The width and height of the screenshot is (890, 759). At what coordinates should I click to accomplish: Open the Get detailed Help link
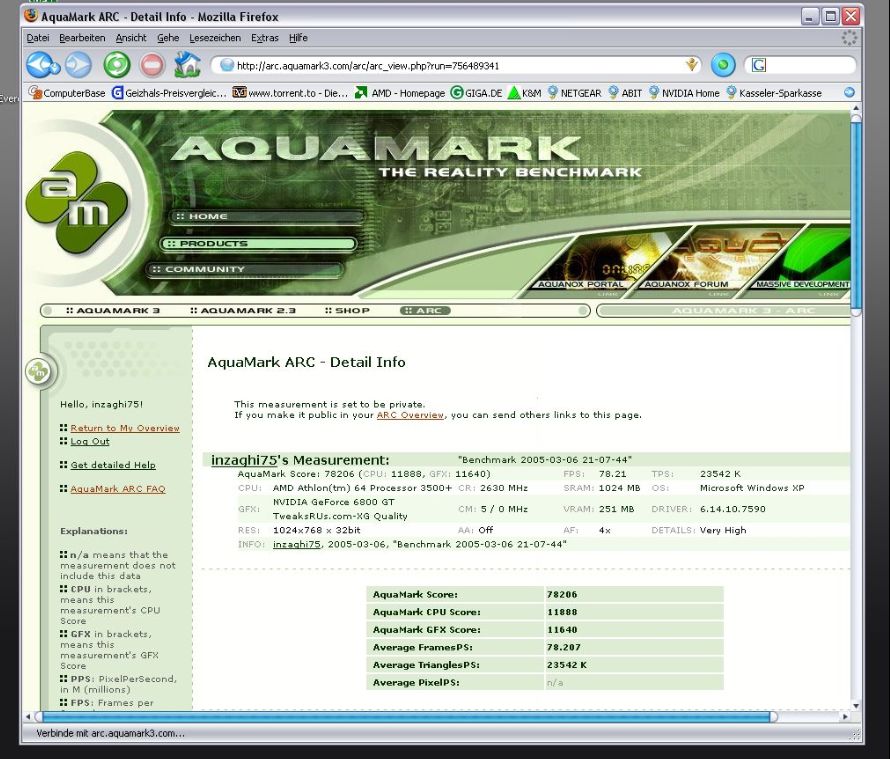pyautogui.click(x=113, y=465)
